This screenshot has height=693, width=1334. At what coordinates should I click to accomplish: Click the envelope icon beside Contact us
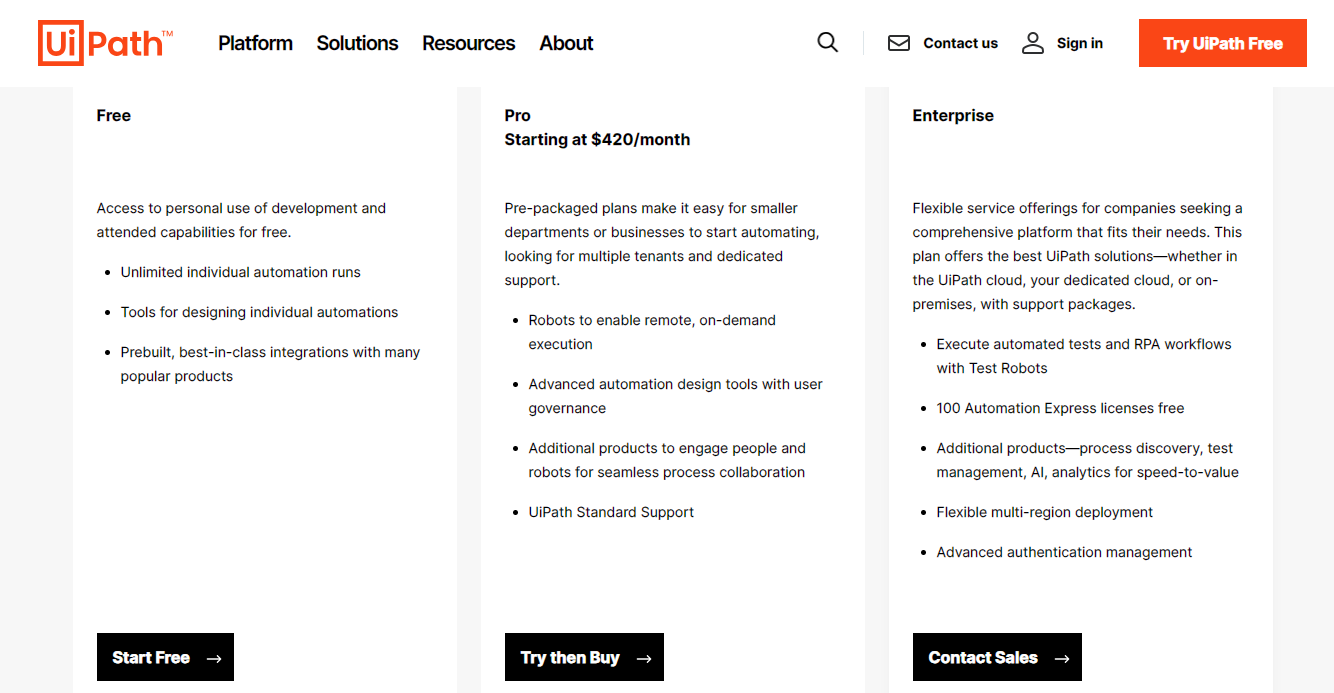coord(899,43)
